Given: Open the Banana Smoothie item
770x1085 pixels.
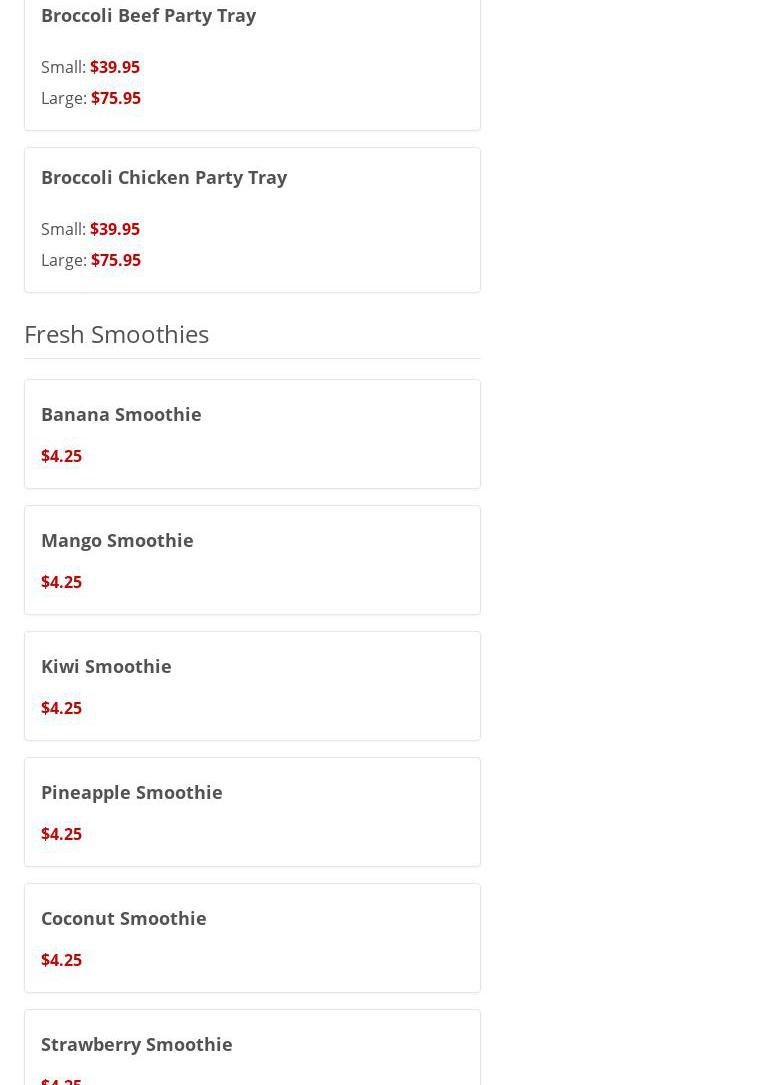Looking at the screenshot, I should (x=121, y=414).
